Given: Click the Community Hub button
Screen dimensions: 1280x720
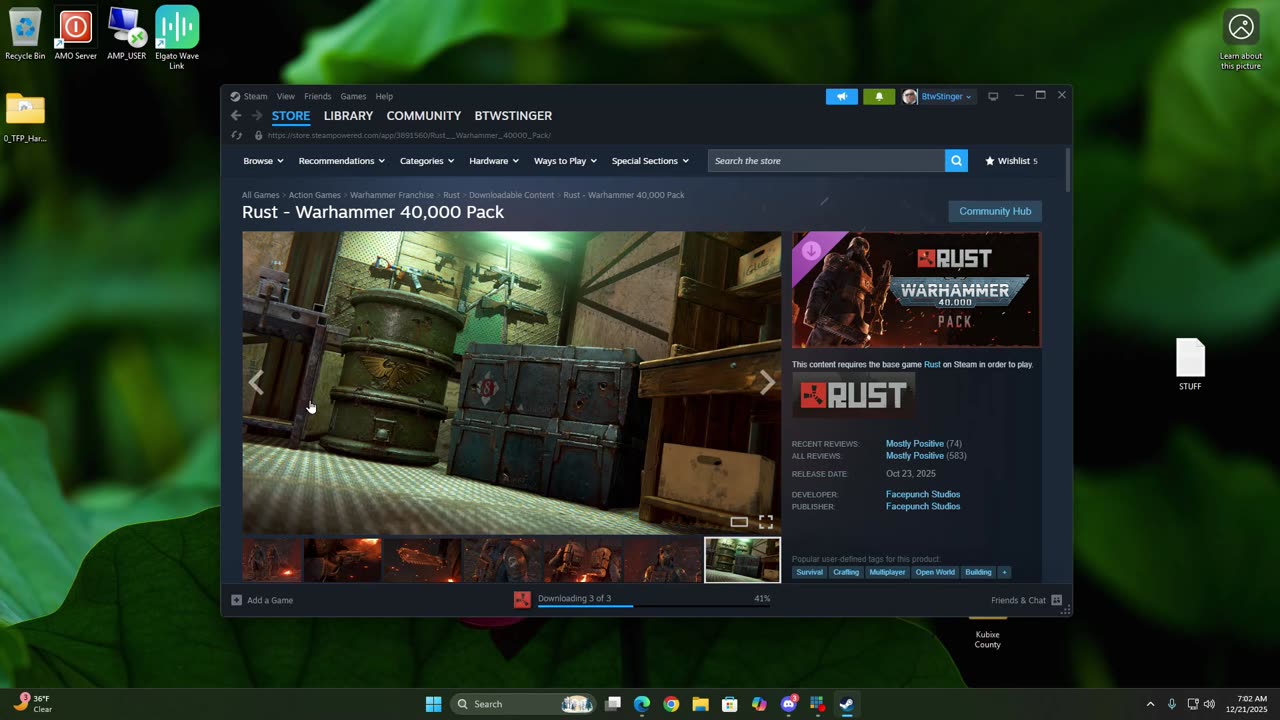Looking at the screenshot, I should [995, 211].
